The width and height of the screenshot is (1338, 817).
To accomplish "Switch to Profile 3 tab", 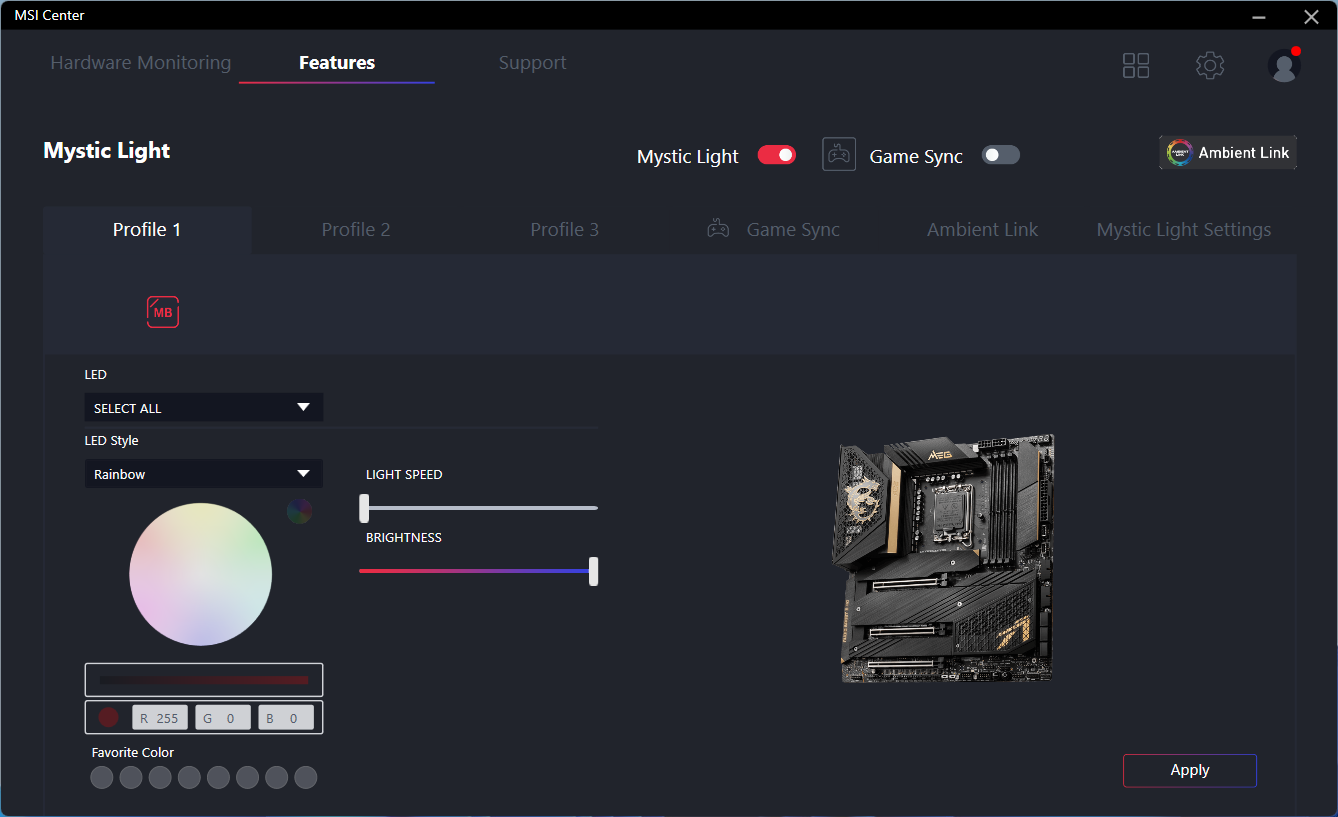I will pyautogui.click(x=565, y=230).
